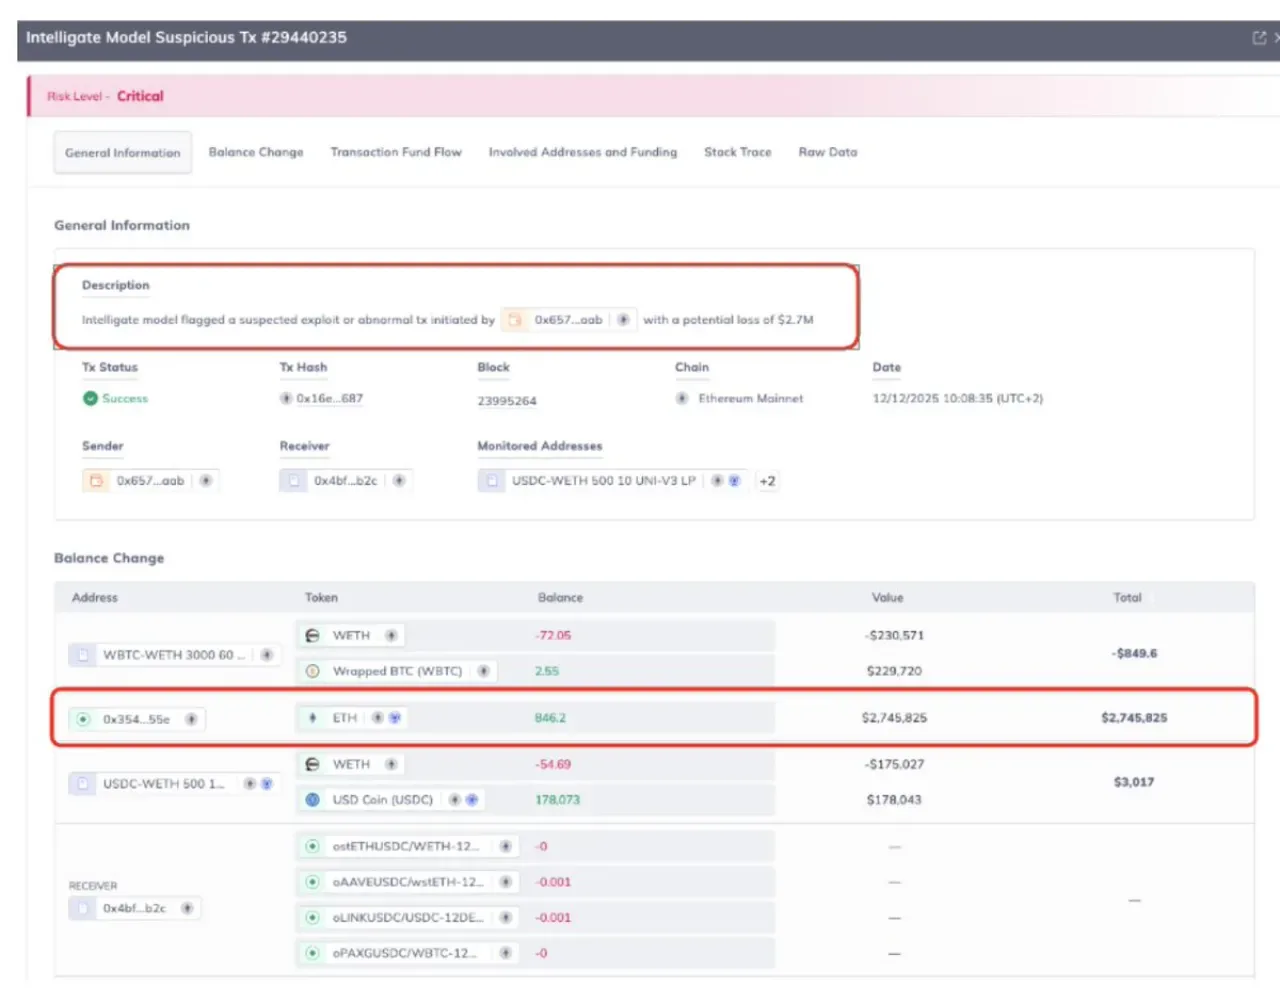Click the ETH balance value 846.2

[x=550, y=718]
